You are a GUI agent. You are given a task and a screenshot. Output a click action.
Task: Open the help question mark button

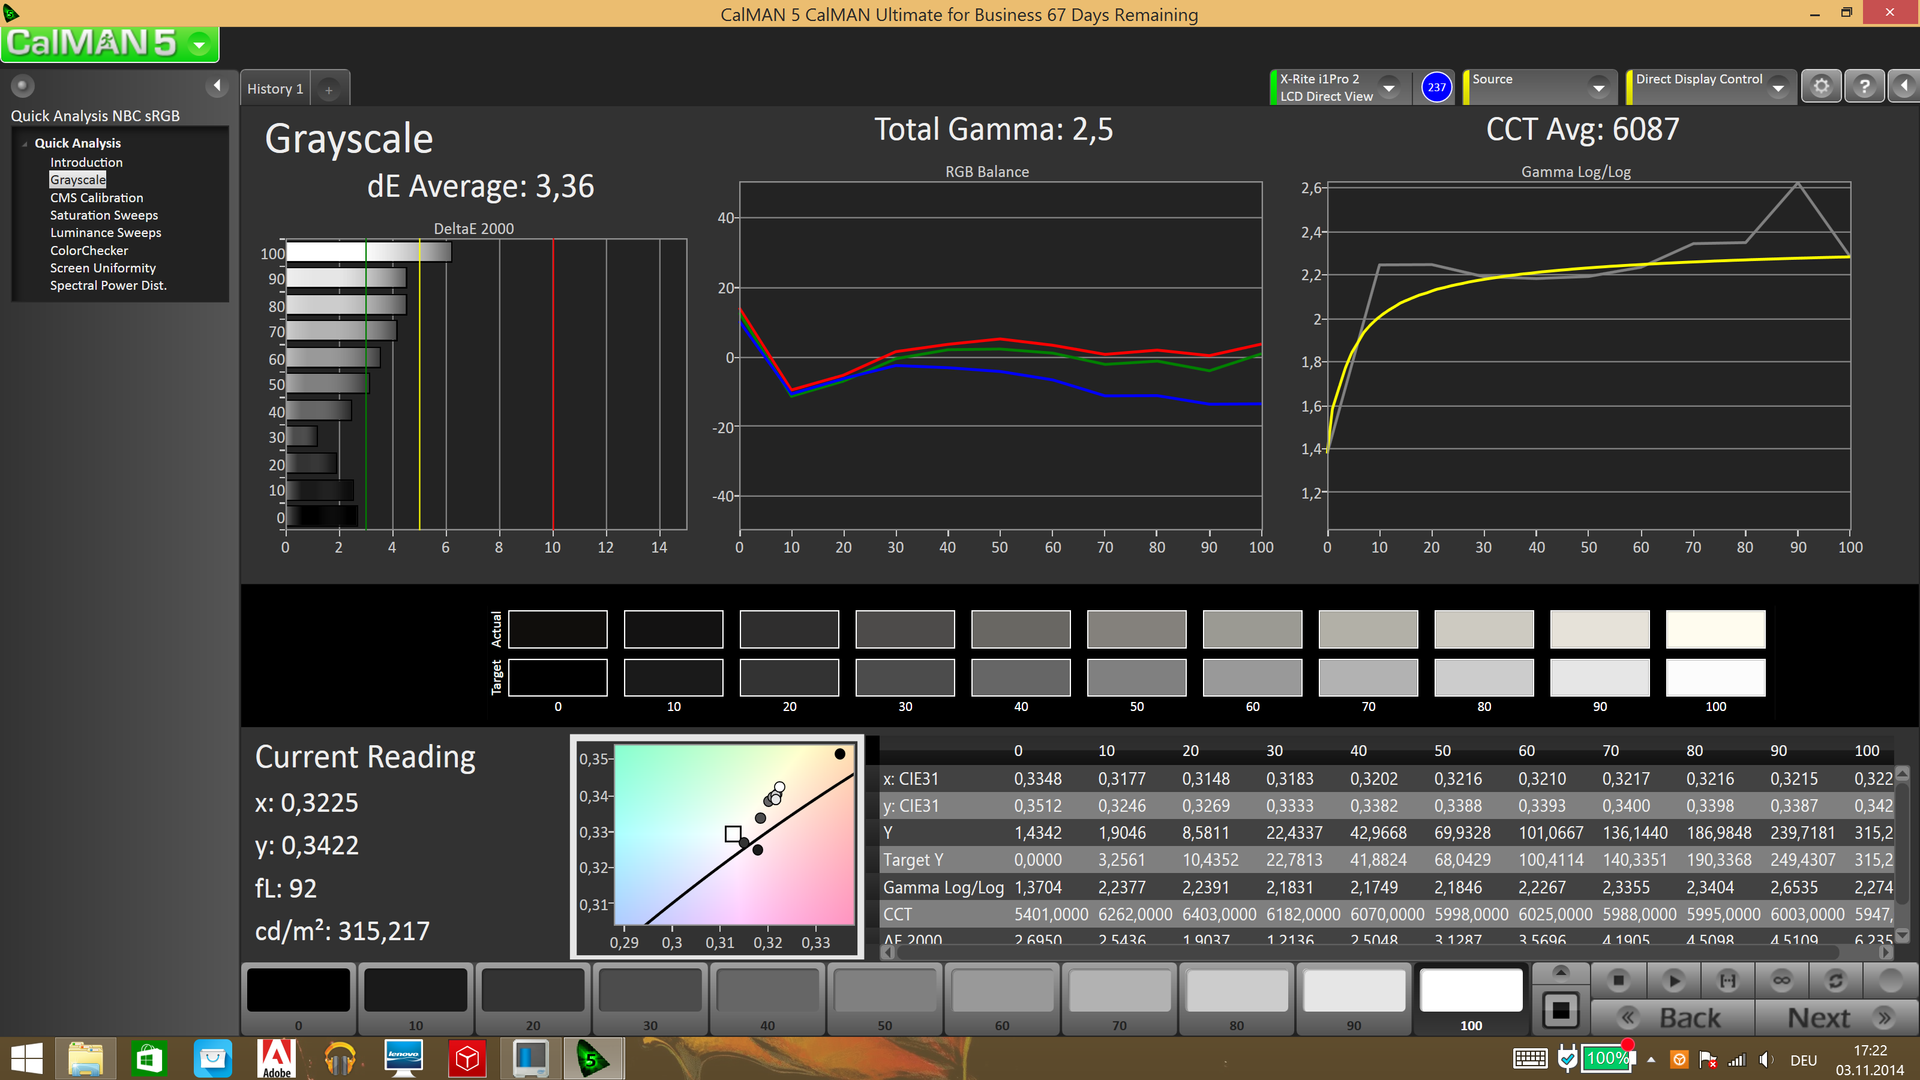tap(1864, 87)
